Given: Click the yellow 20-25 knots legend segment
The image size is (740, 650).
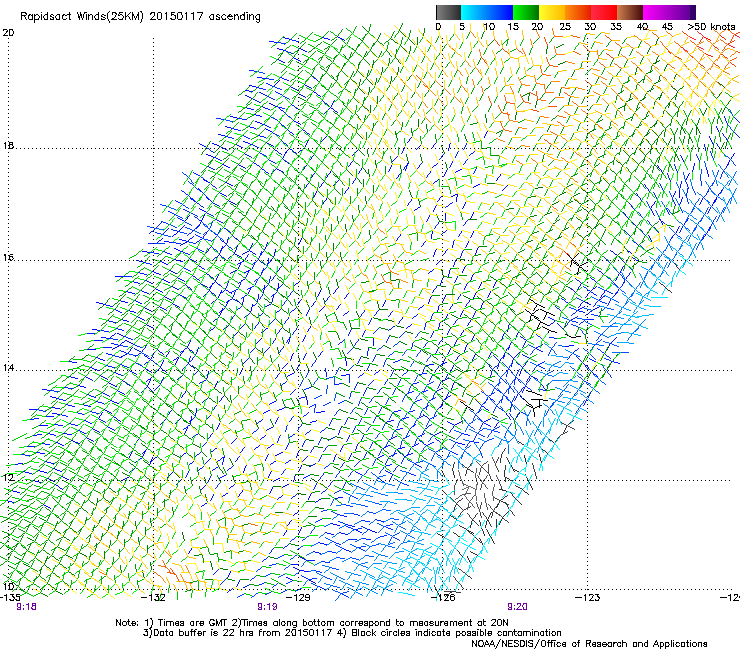Looking at the screenshot, I should coord(552,12).
